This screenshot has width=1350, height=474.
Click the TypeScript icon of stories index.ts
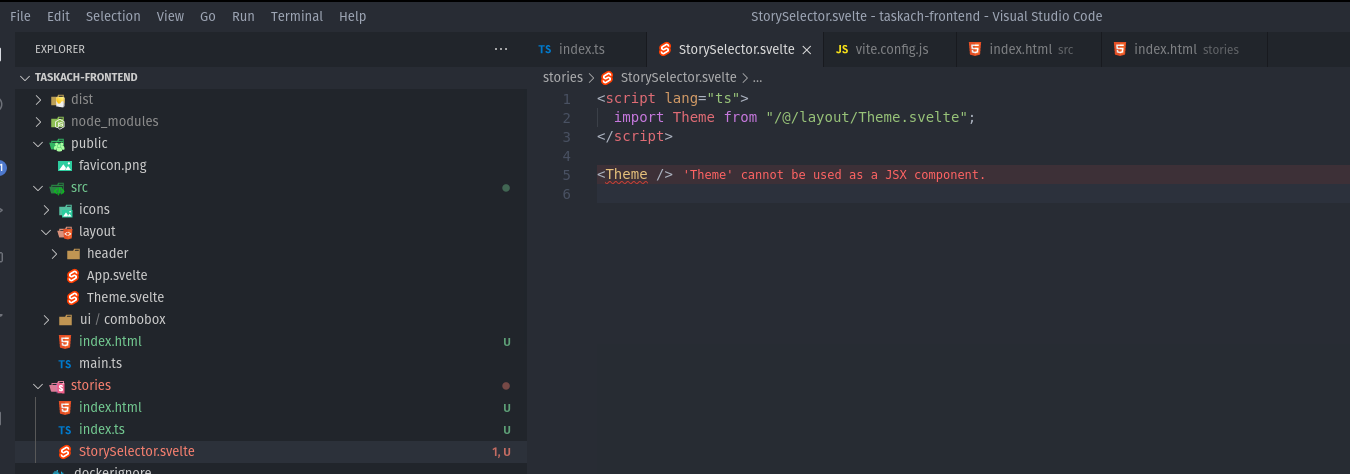[65, 430]
